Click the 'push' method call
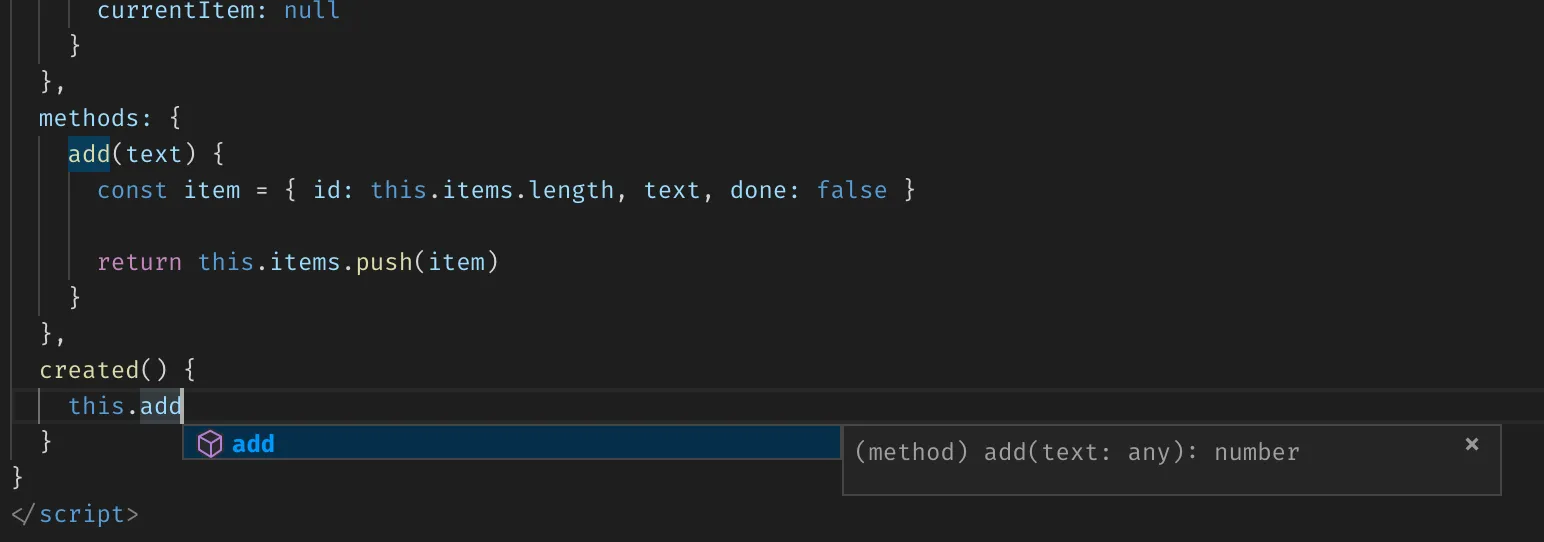The width and height of the screenshot is (1544, 542). coord(384,262)
